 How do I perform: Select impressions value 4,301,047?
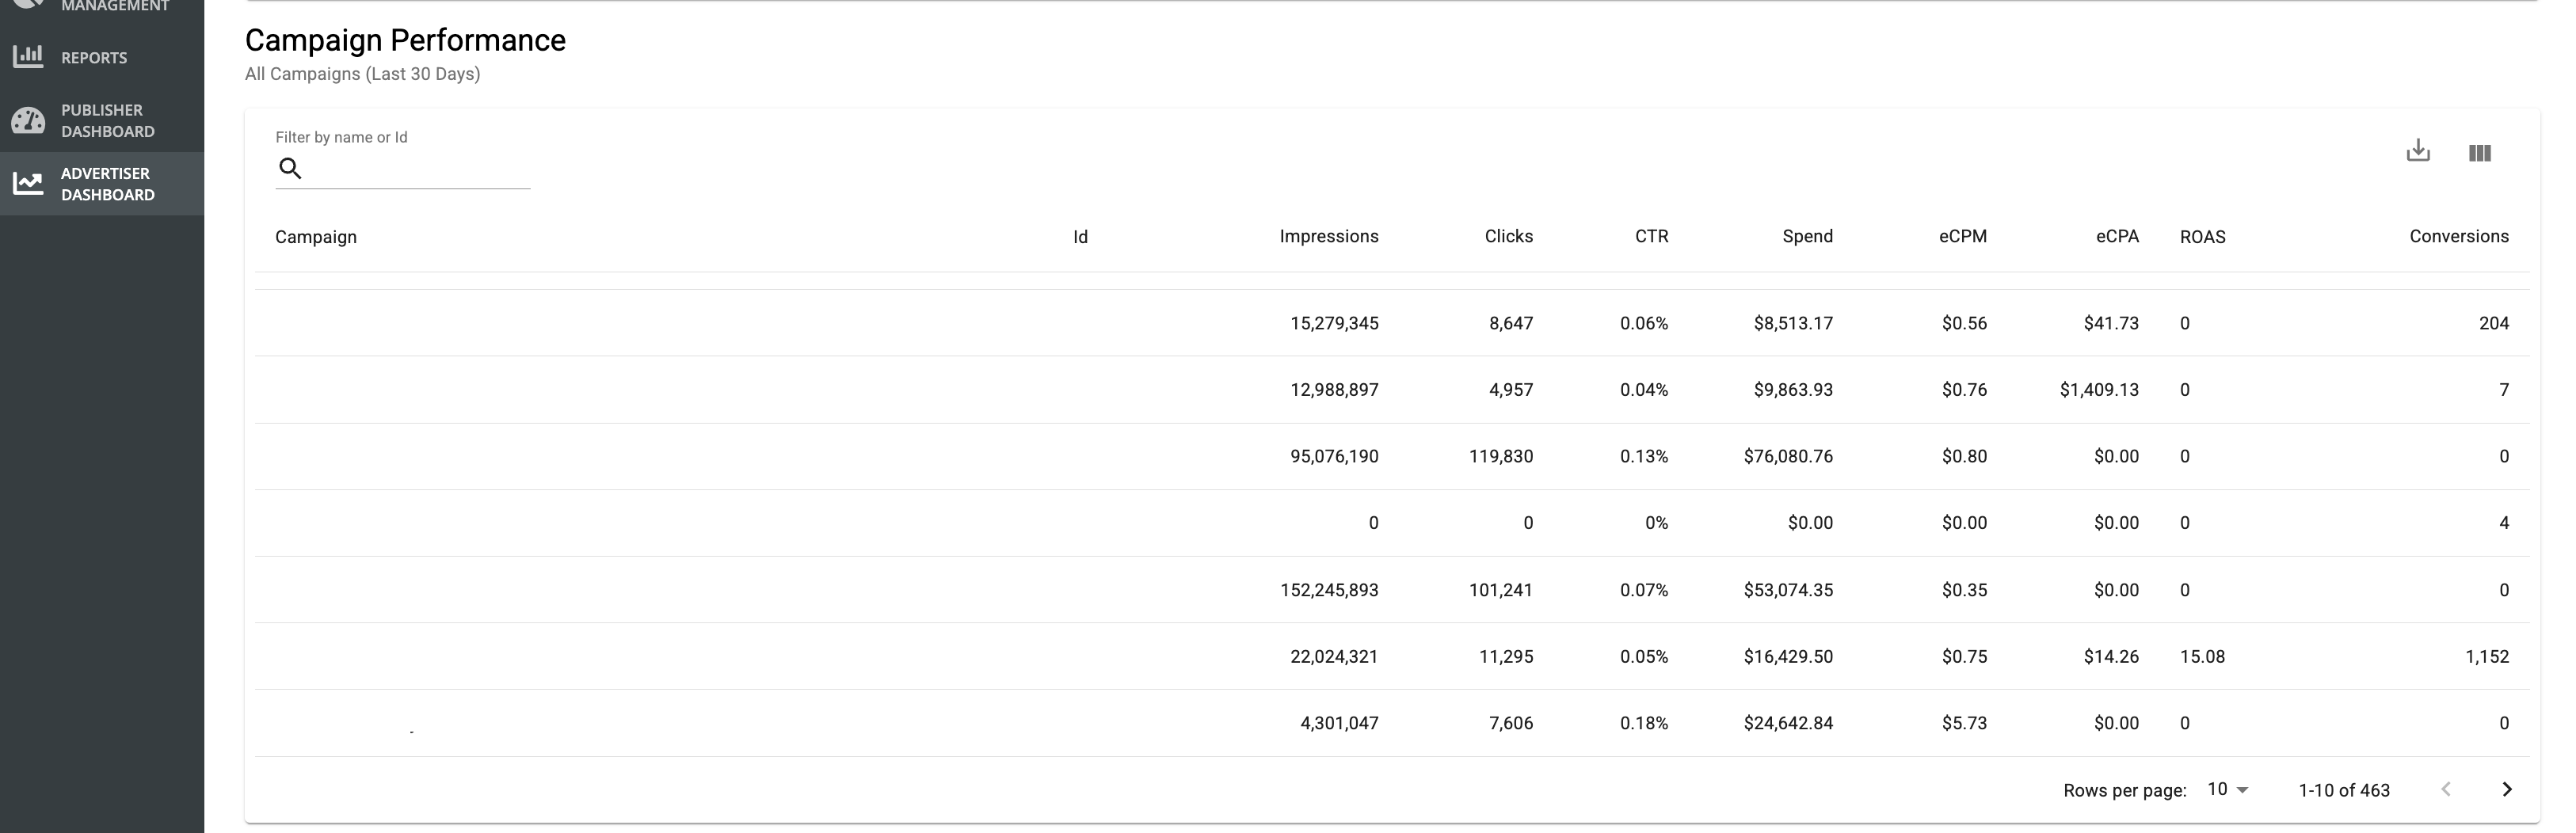point(1339,723)
